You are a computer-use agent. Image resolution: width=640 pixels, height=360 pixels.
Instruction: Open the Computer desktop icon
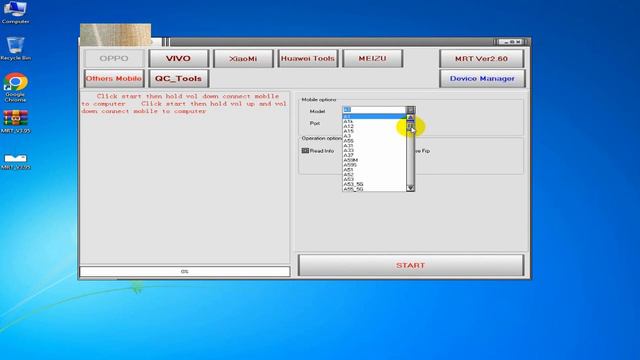pyautogui.click(x=16, y=12)
